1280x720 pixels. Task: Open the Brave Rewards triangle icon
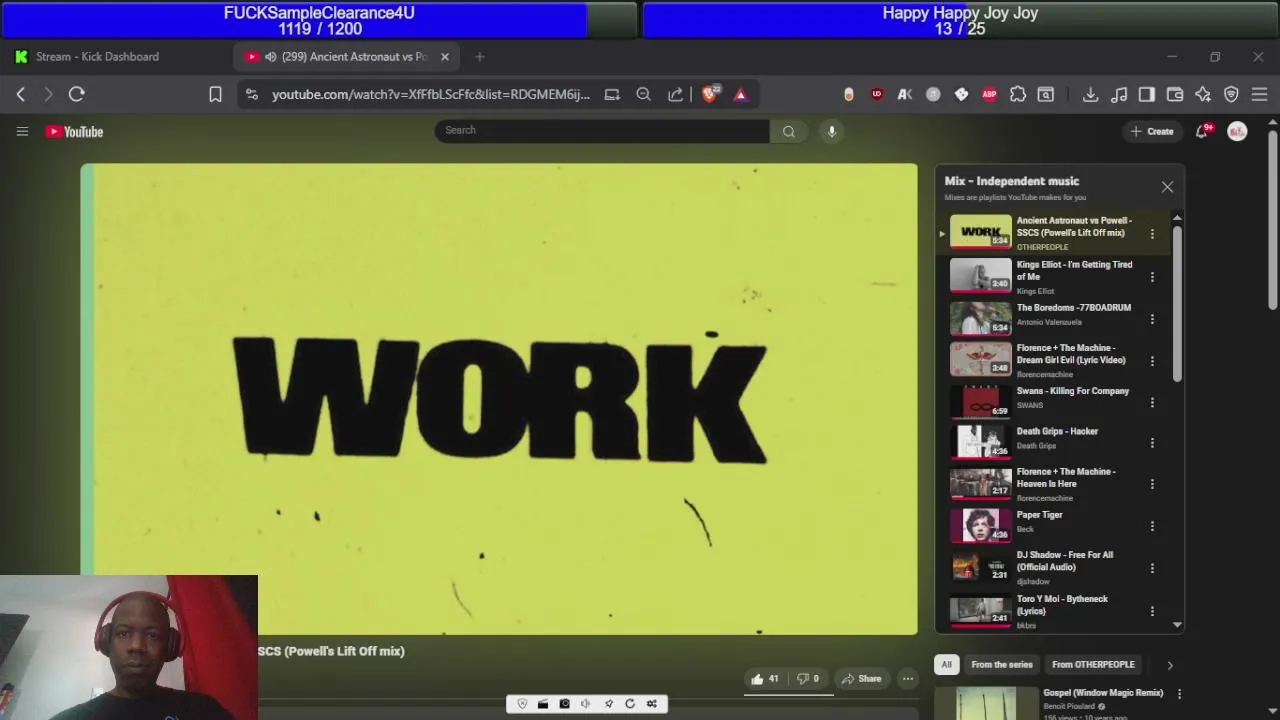pos(741,94)
